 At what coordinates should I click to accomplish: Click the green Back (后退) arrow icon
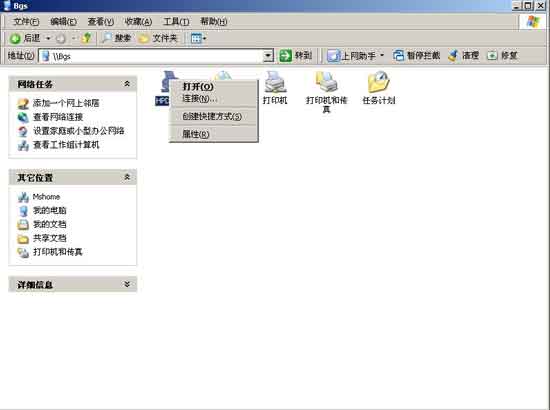click(15, 38)
